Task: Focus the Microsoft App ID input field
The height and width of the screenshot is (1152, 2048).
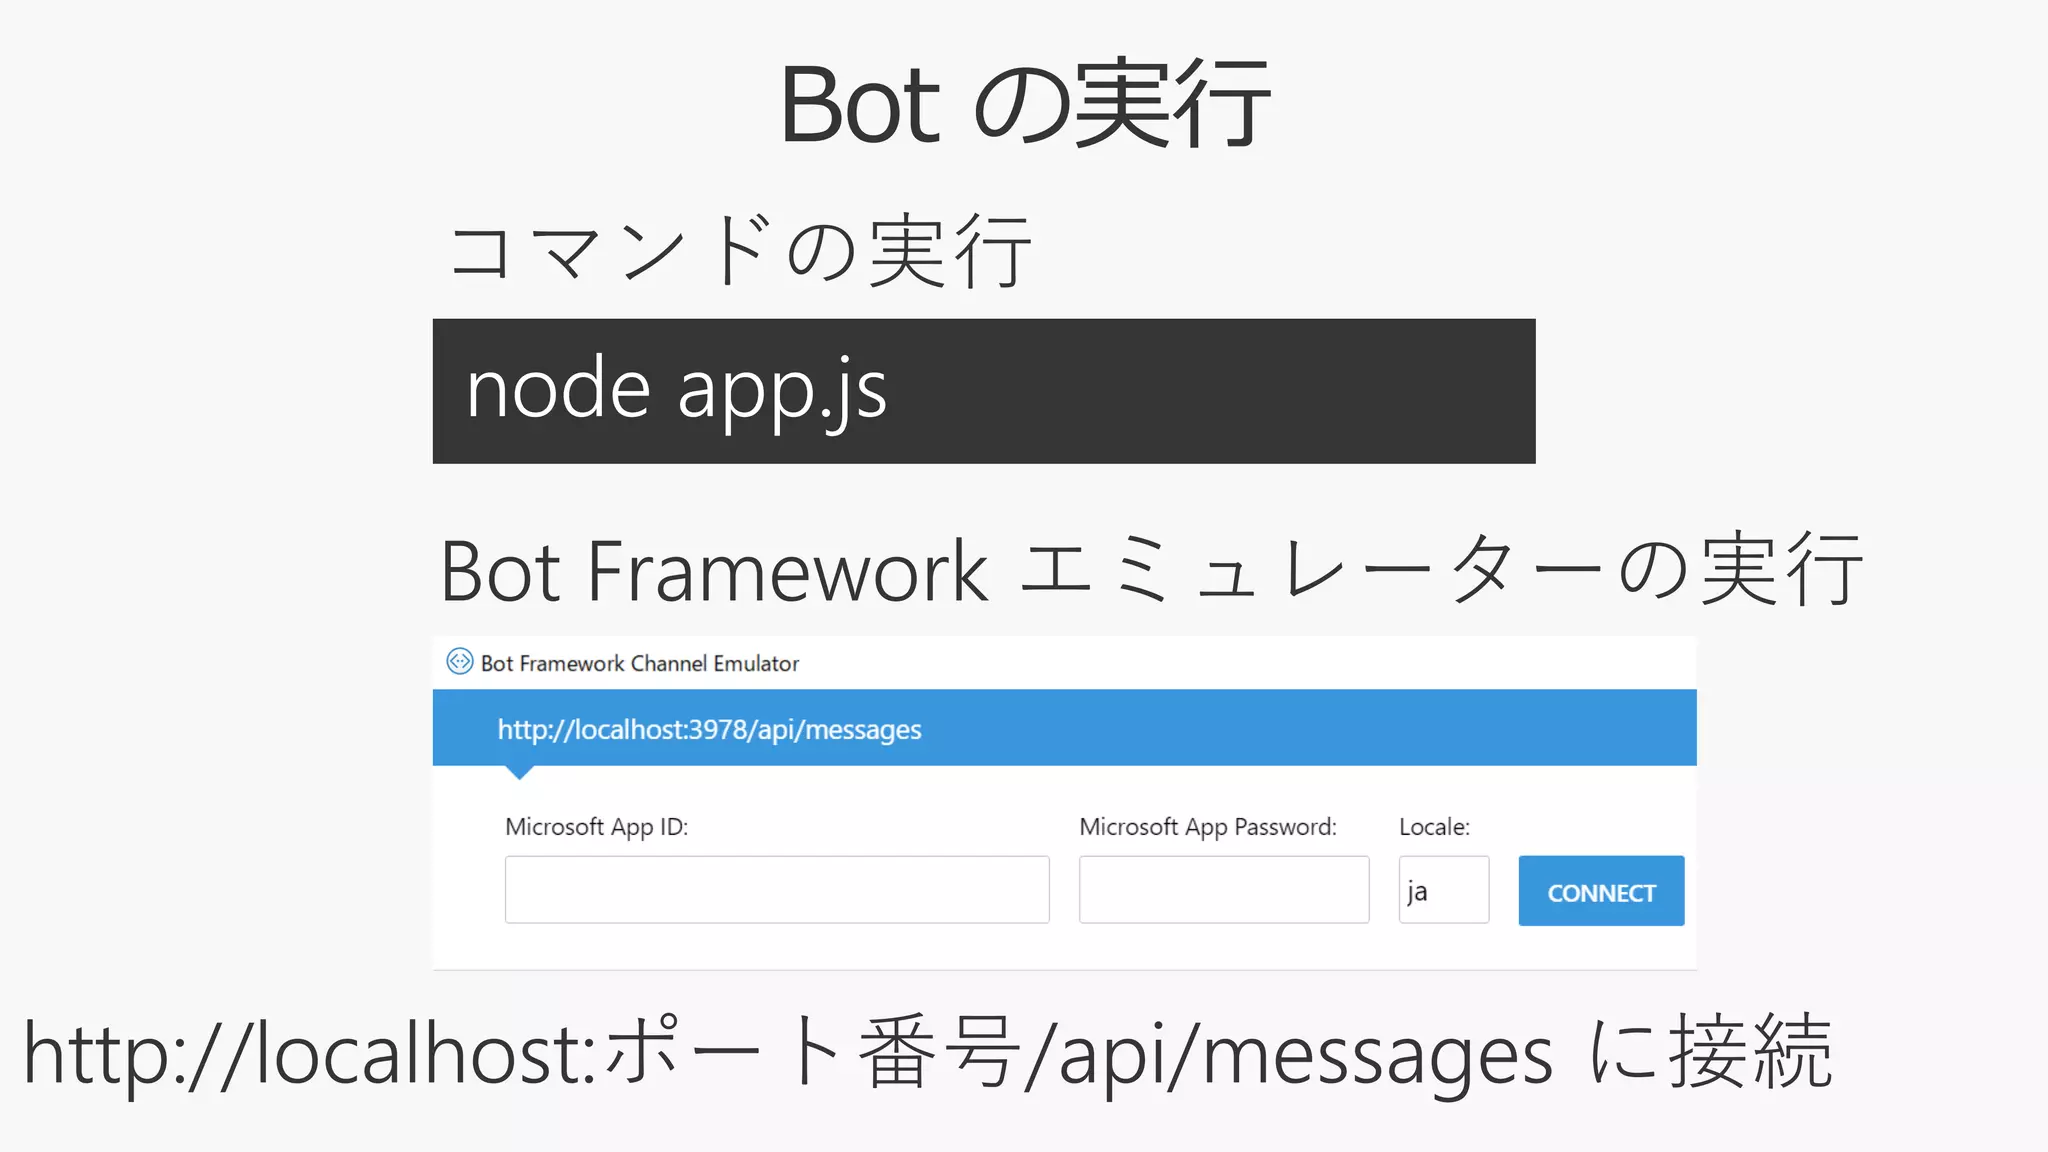Action: point(777,889)
